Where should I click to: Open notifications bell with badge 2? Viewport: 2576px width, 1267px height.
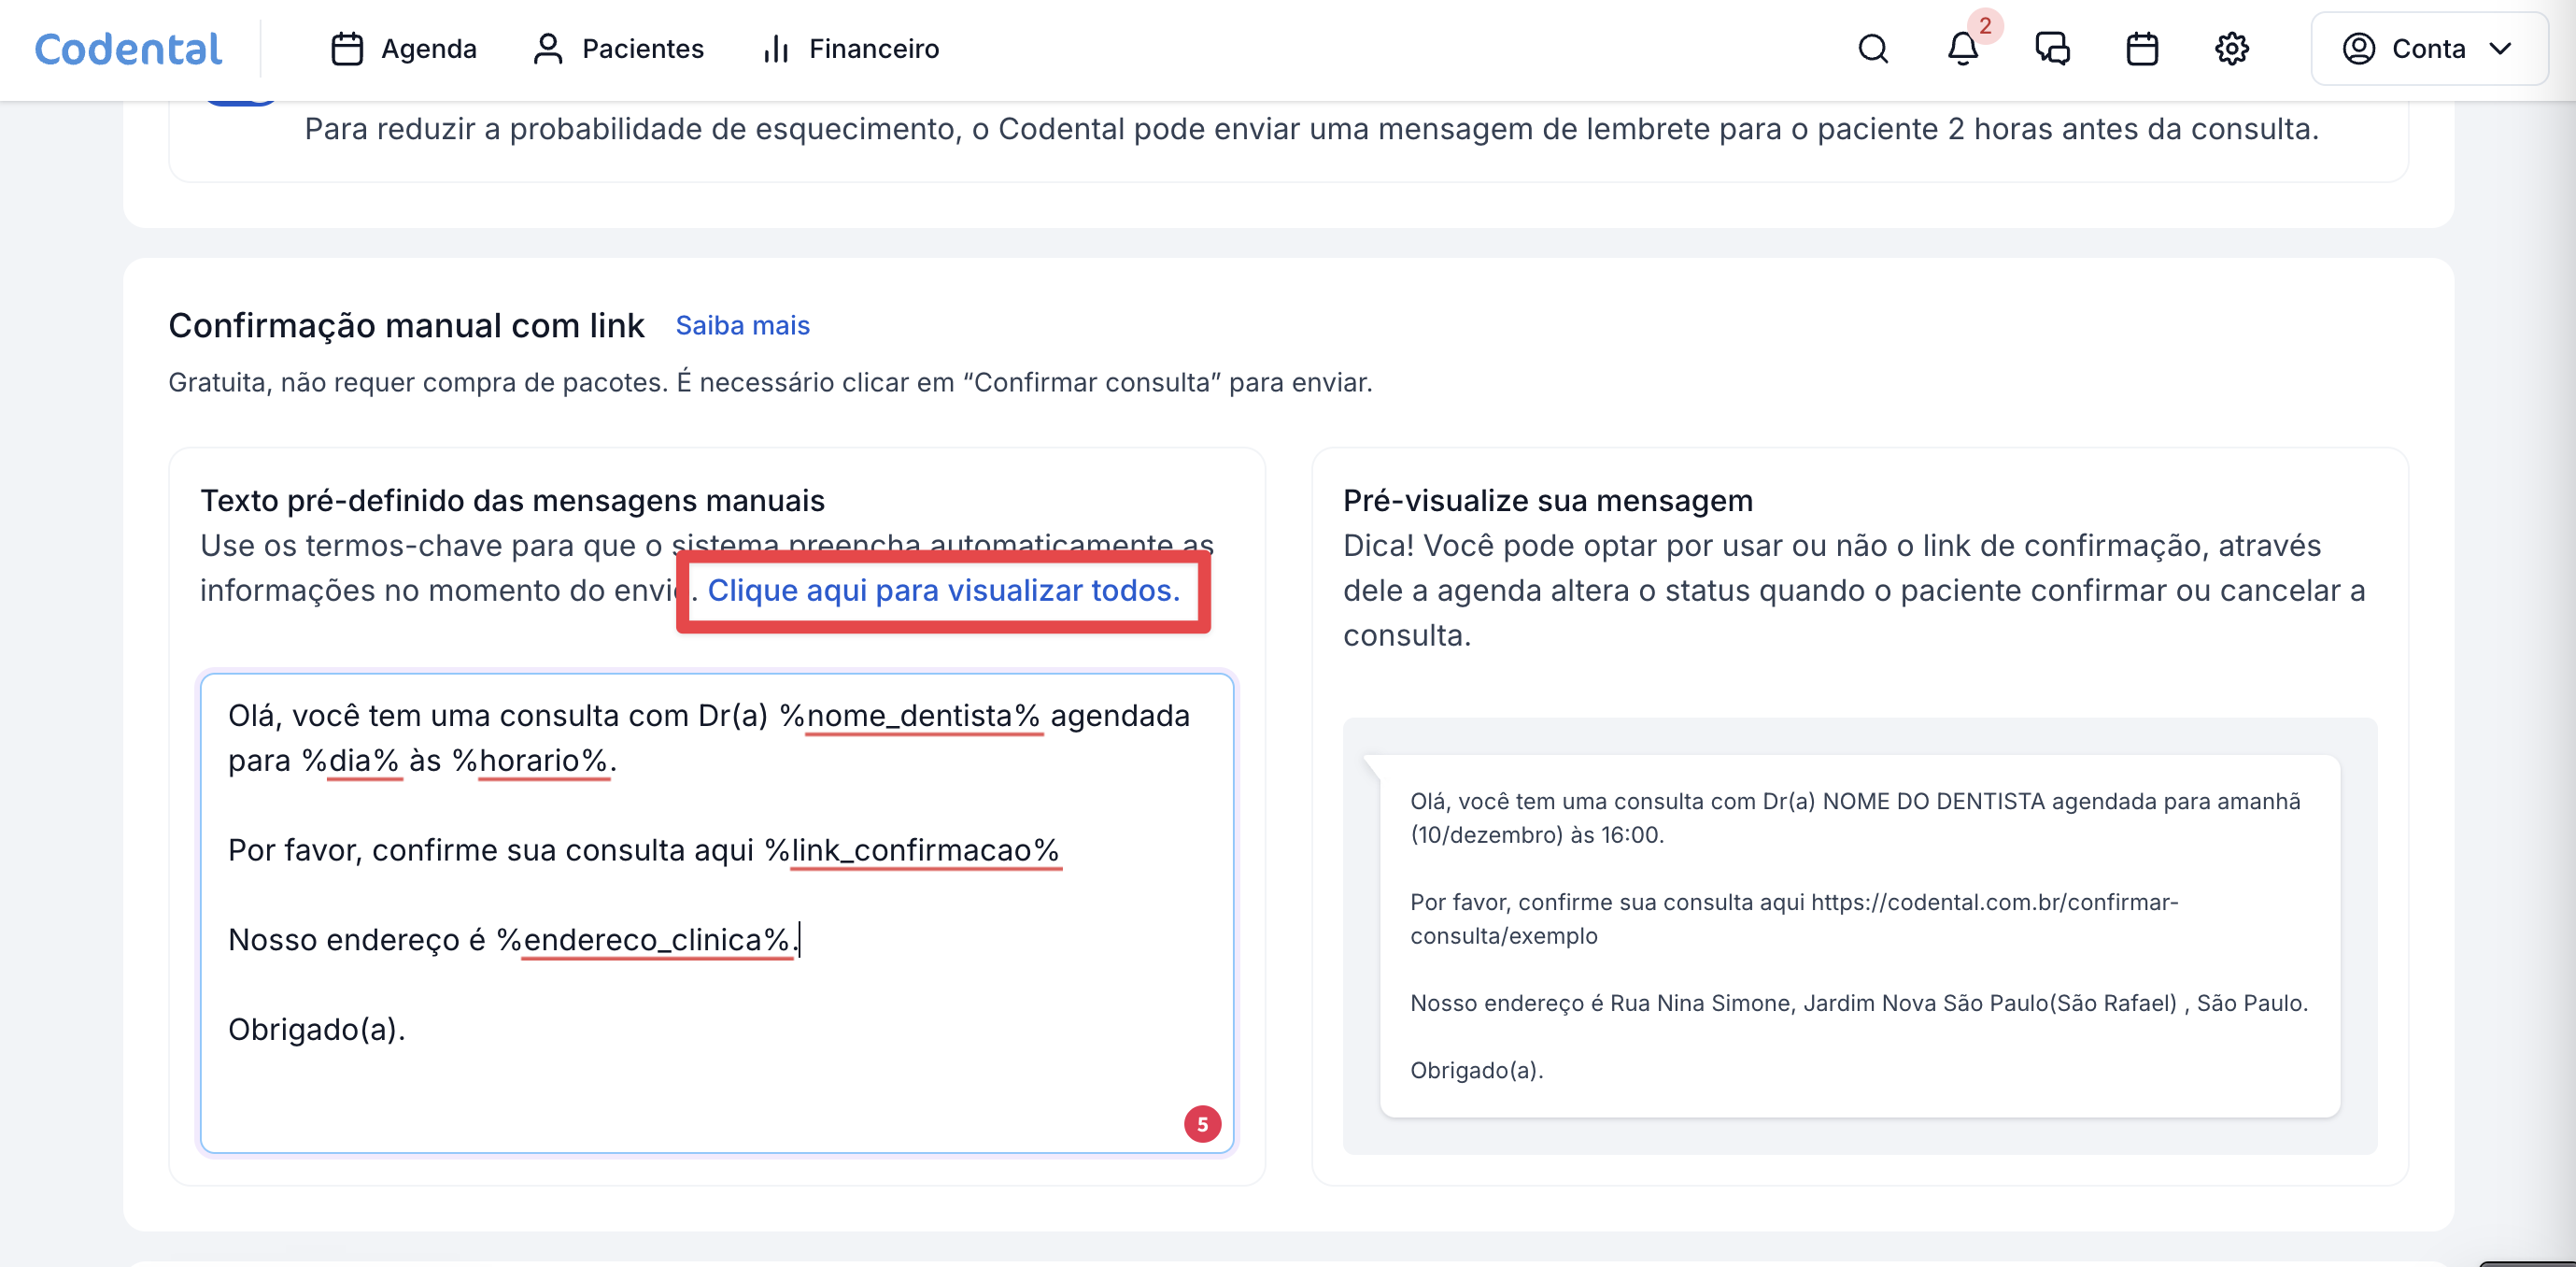pos(1962,49)
